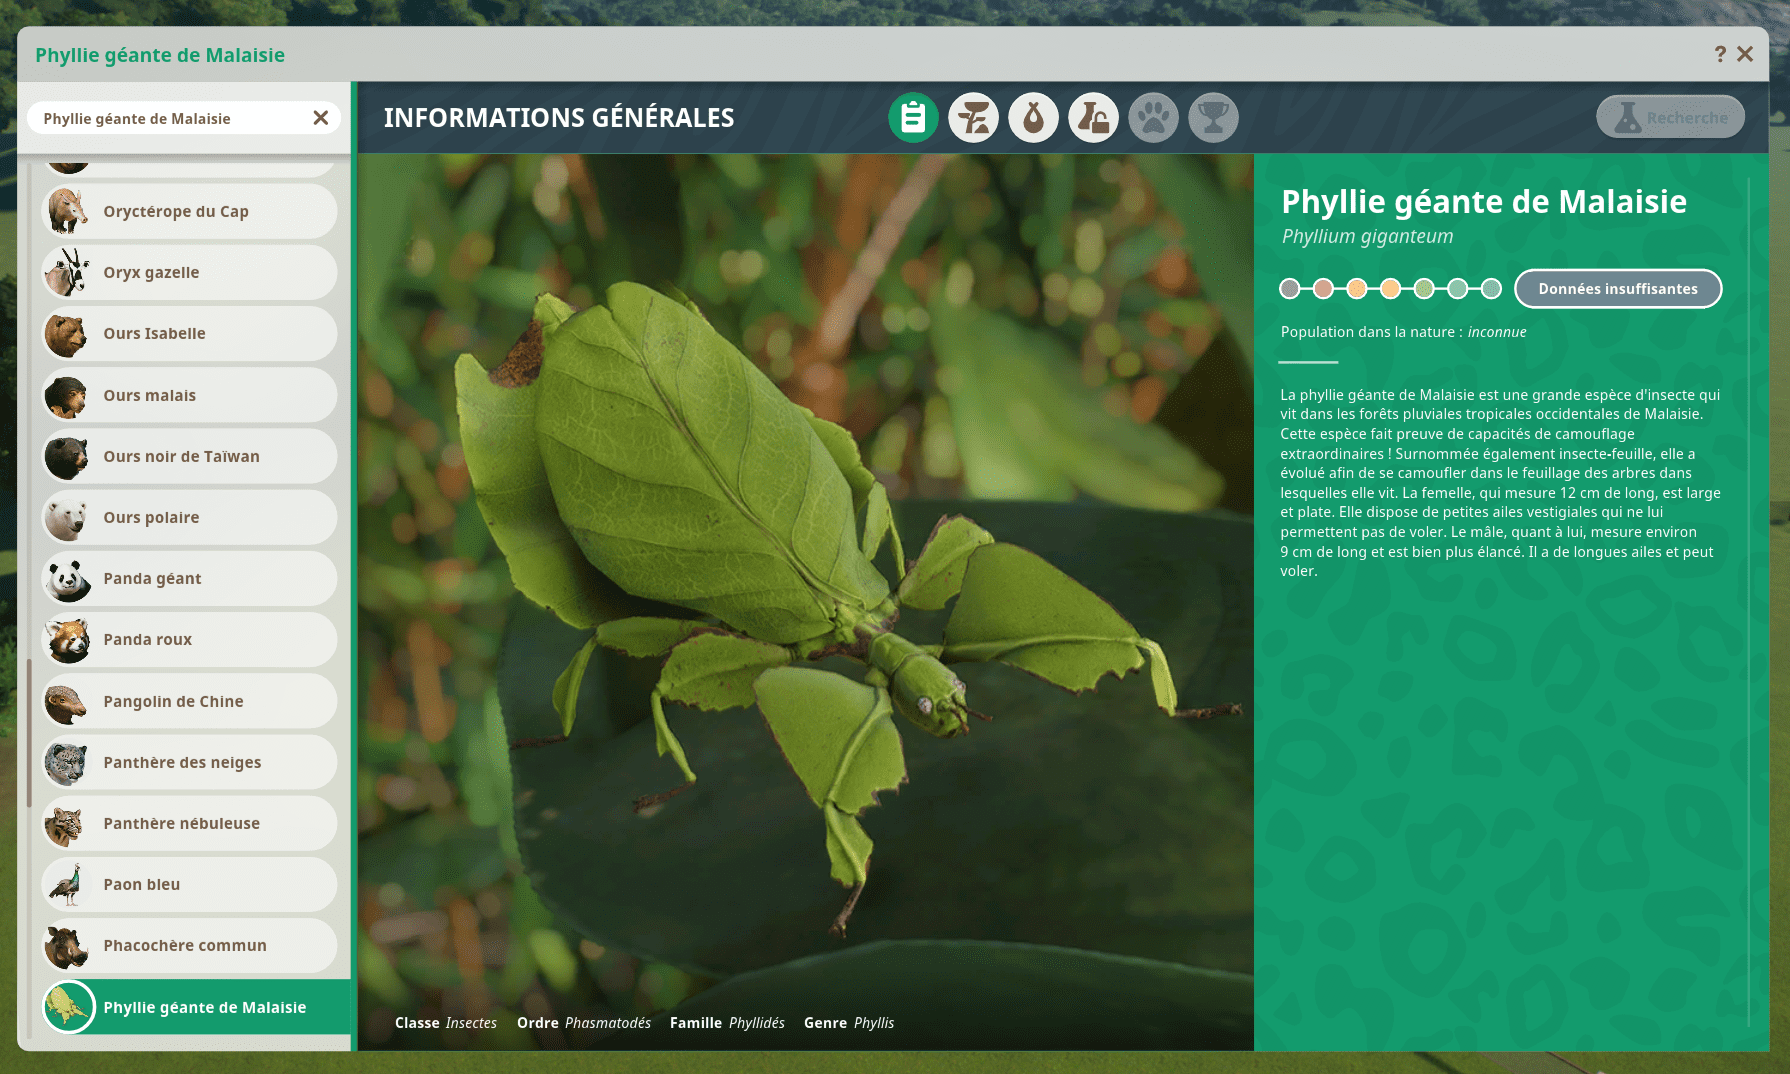Screen dimensions: 1790x1074
Task: Click the sun bear thumbnail icon
Action: coord(67,395)
